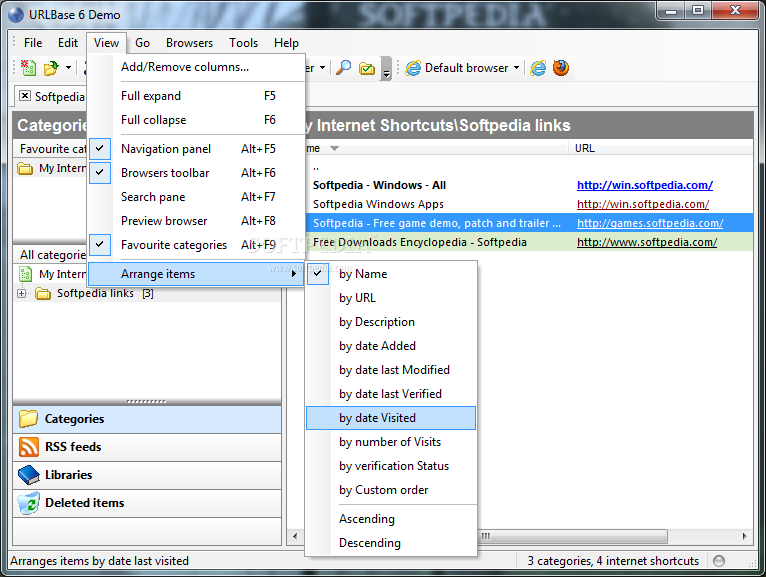Click the Libraries navigation button
Image resolution: width=766 pixels, height=577 pixels.
coord(147,475)
